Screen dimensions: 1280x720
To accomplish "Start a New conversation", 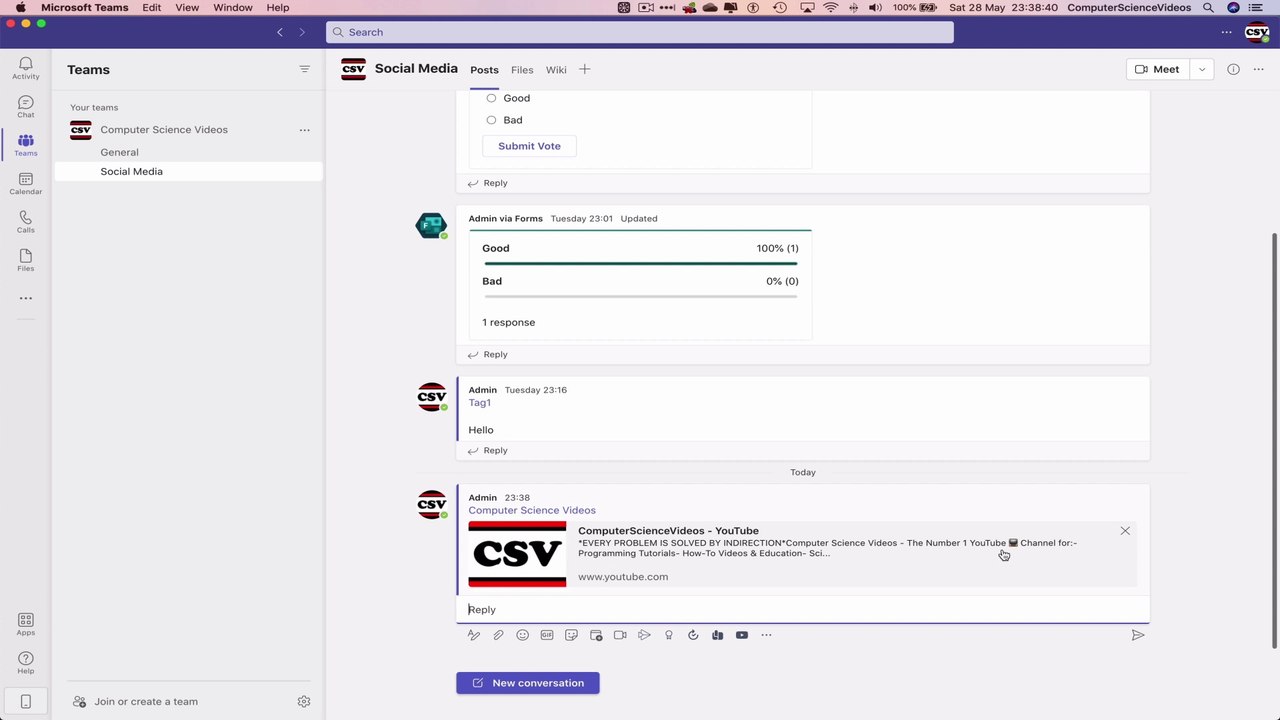I will tap(528, 683).
